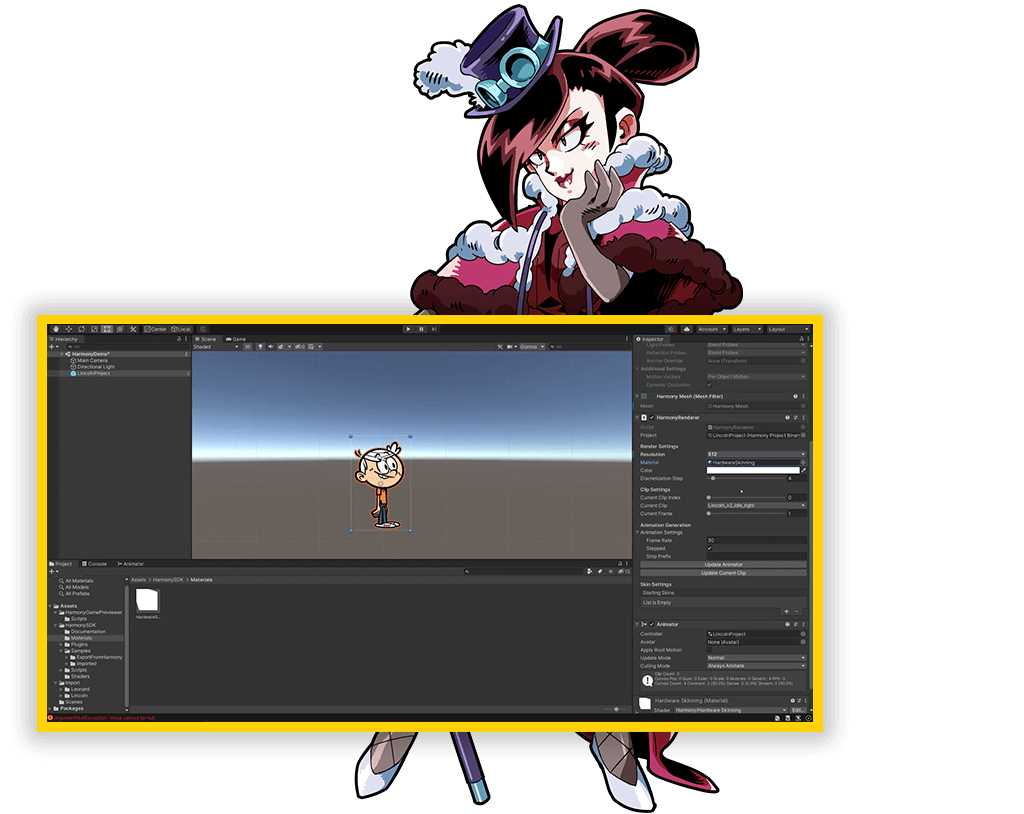Toggle scene lighting button
Screen dimensions: 1024x814
click(260, 347)
